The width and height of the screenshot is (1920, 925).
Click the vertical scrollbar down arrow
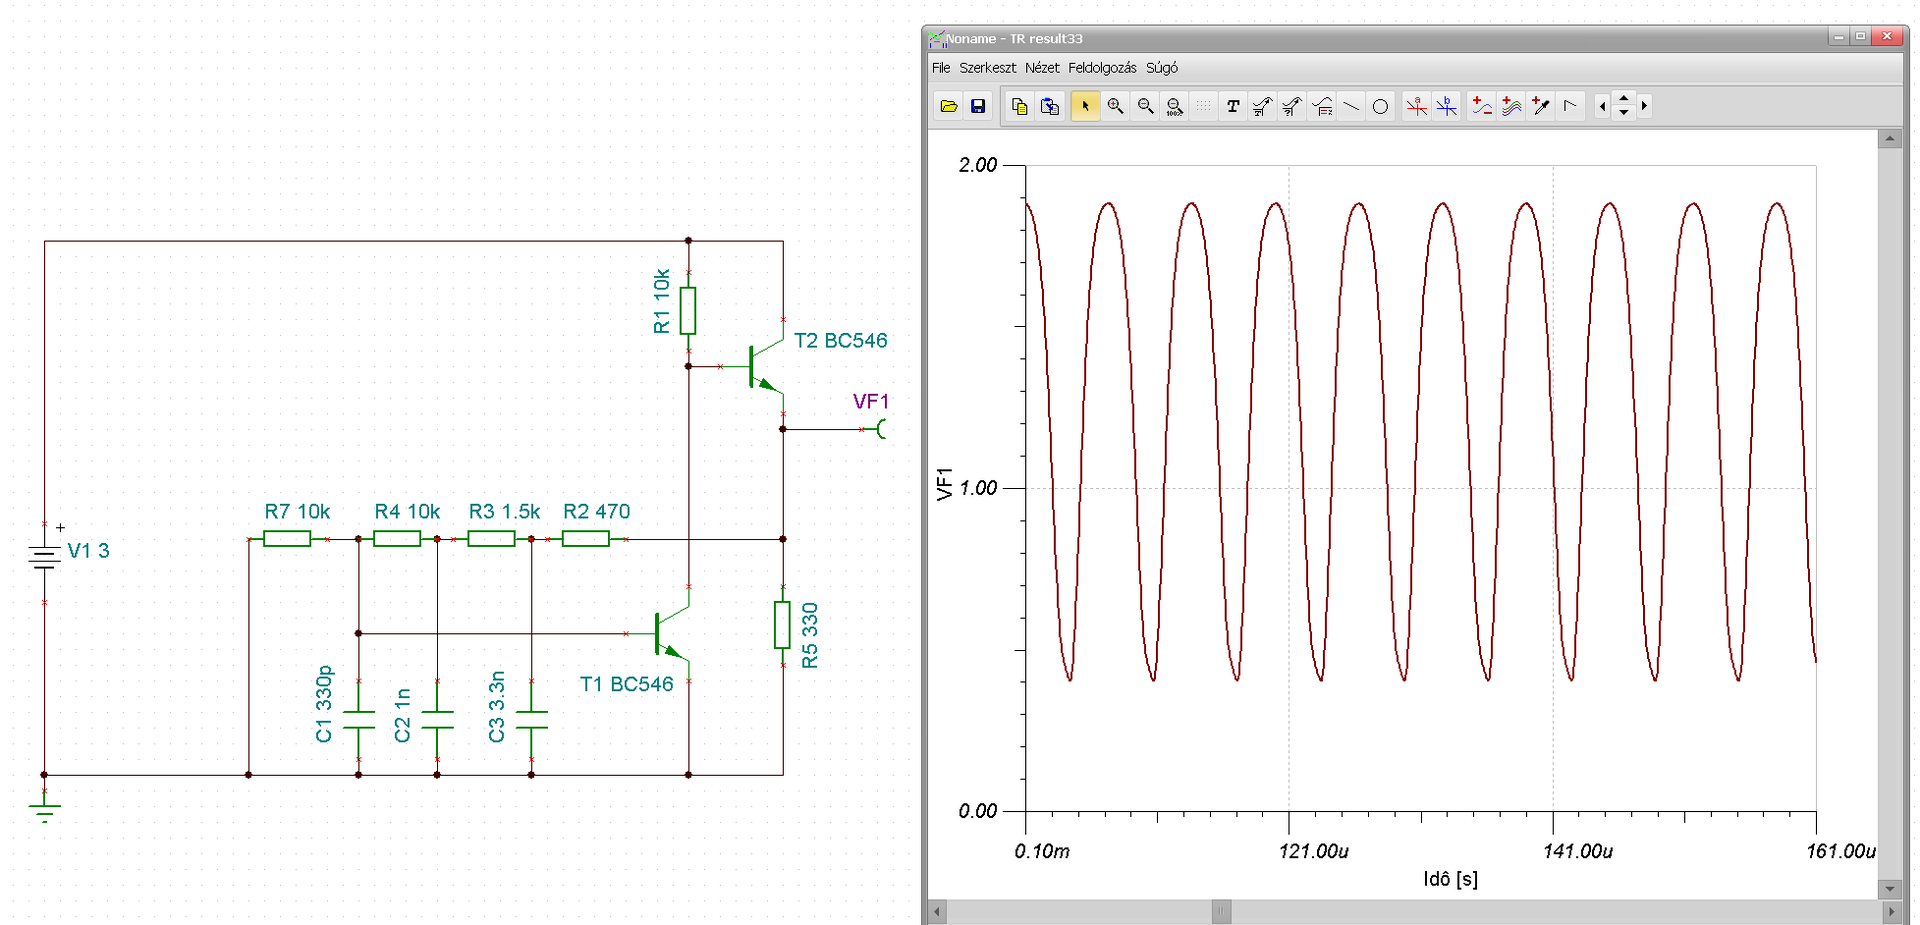(x=1890, y=888)
